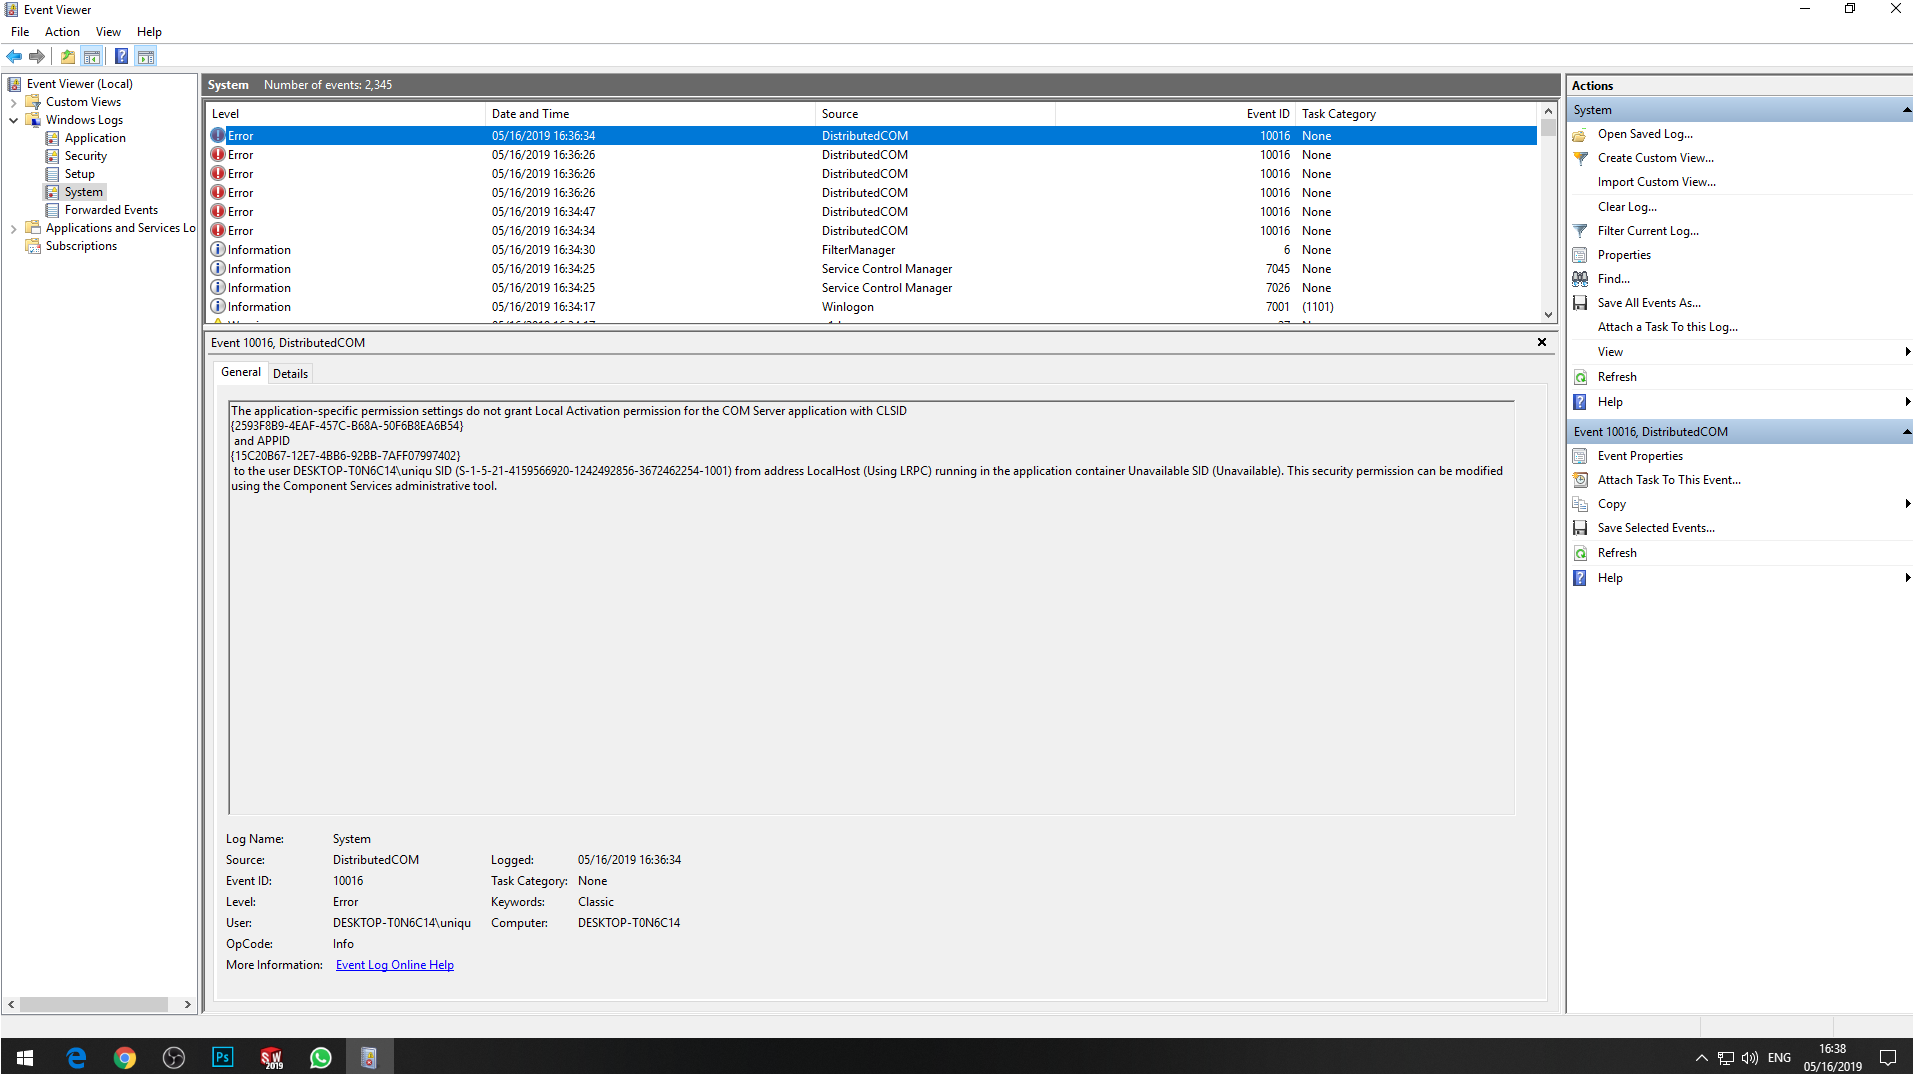The image size is (1913, 1074).
Task: Select the General tab
Action: tap(241, 372)
